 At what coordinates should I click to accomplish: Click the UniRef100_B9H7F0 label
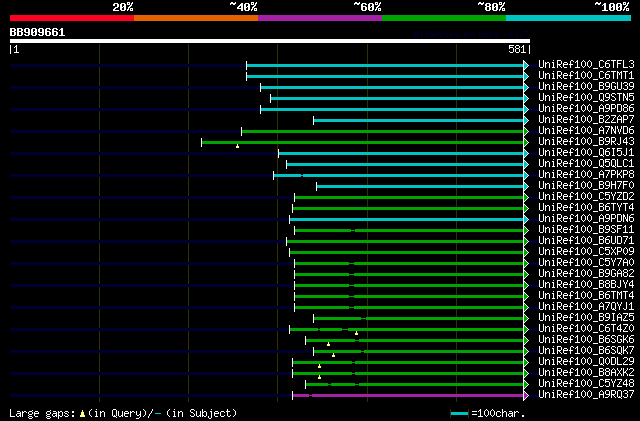click(586, 186)
